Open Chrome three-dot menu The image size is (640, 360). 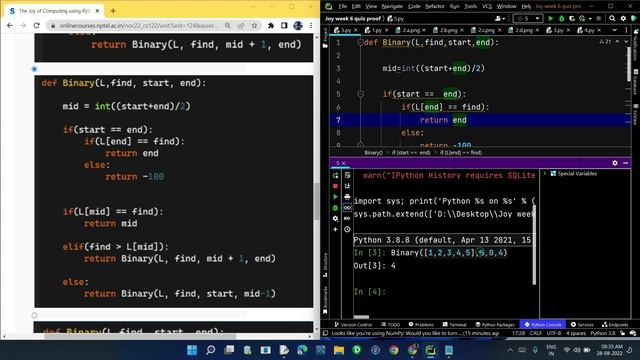(311, 25)
